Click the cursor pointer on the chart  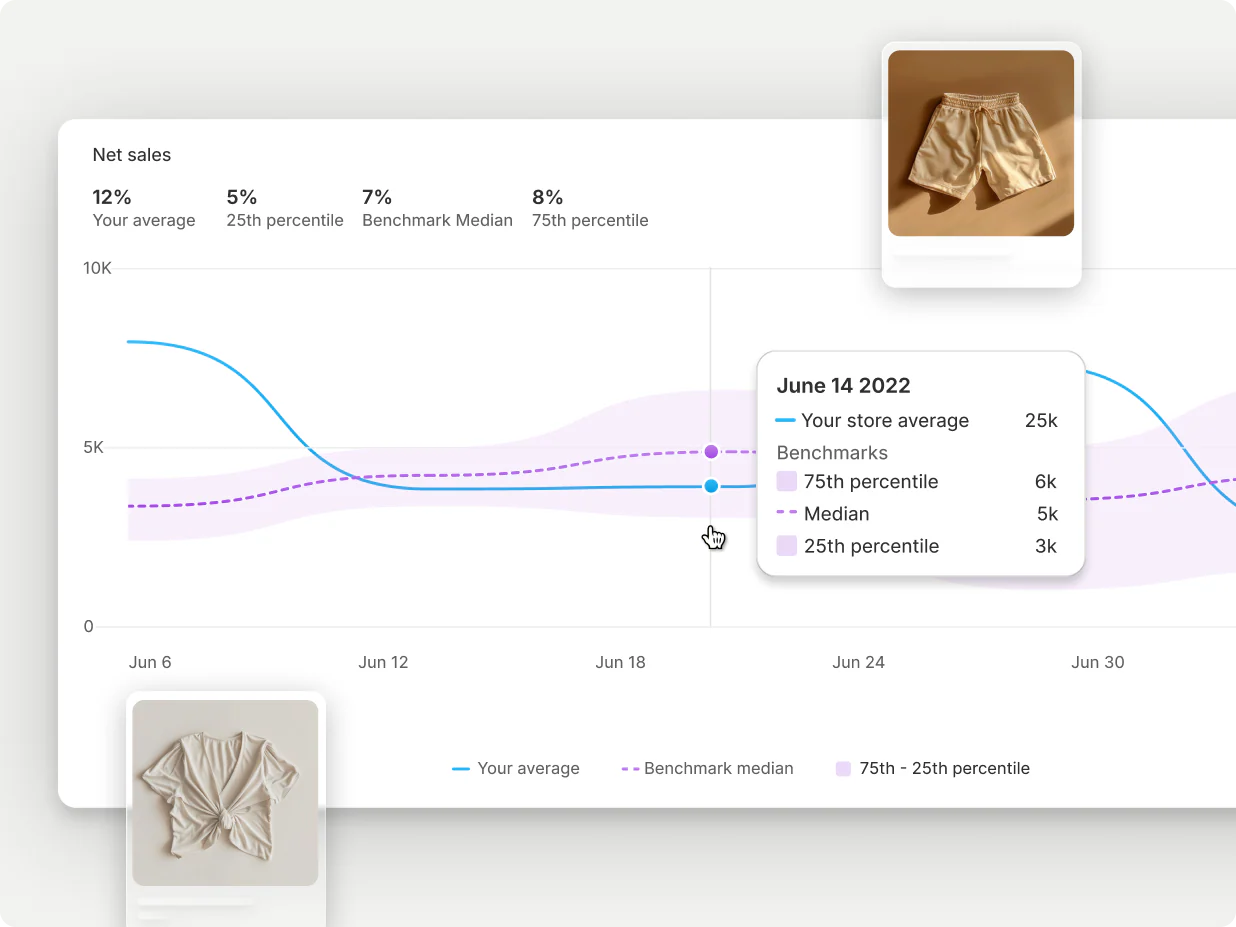(712, 537)
